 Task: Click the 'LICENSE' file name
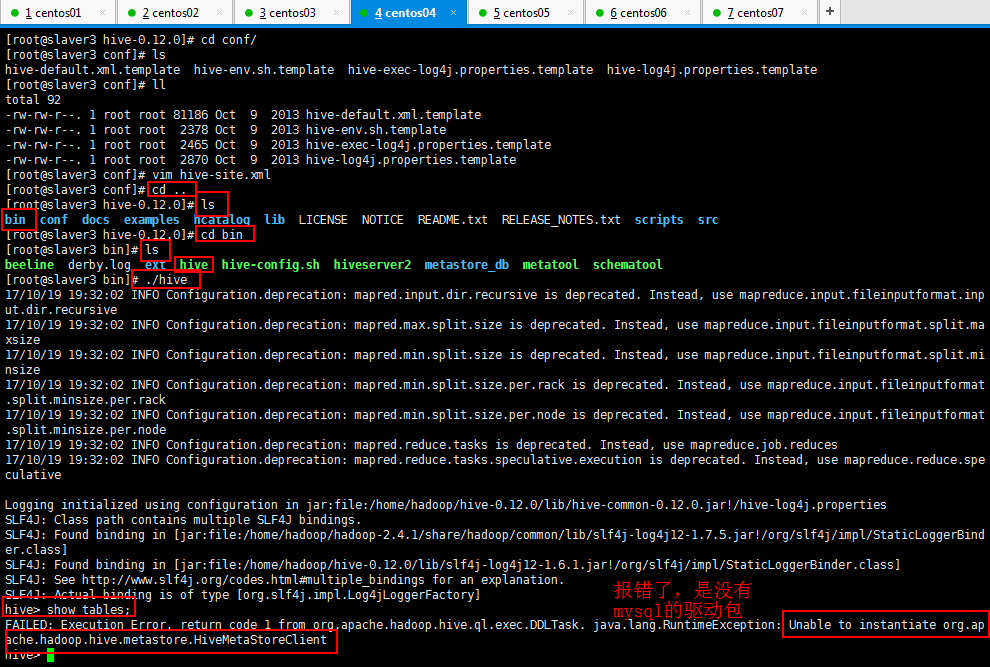pos(323,220)
